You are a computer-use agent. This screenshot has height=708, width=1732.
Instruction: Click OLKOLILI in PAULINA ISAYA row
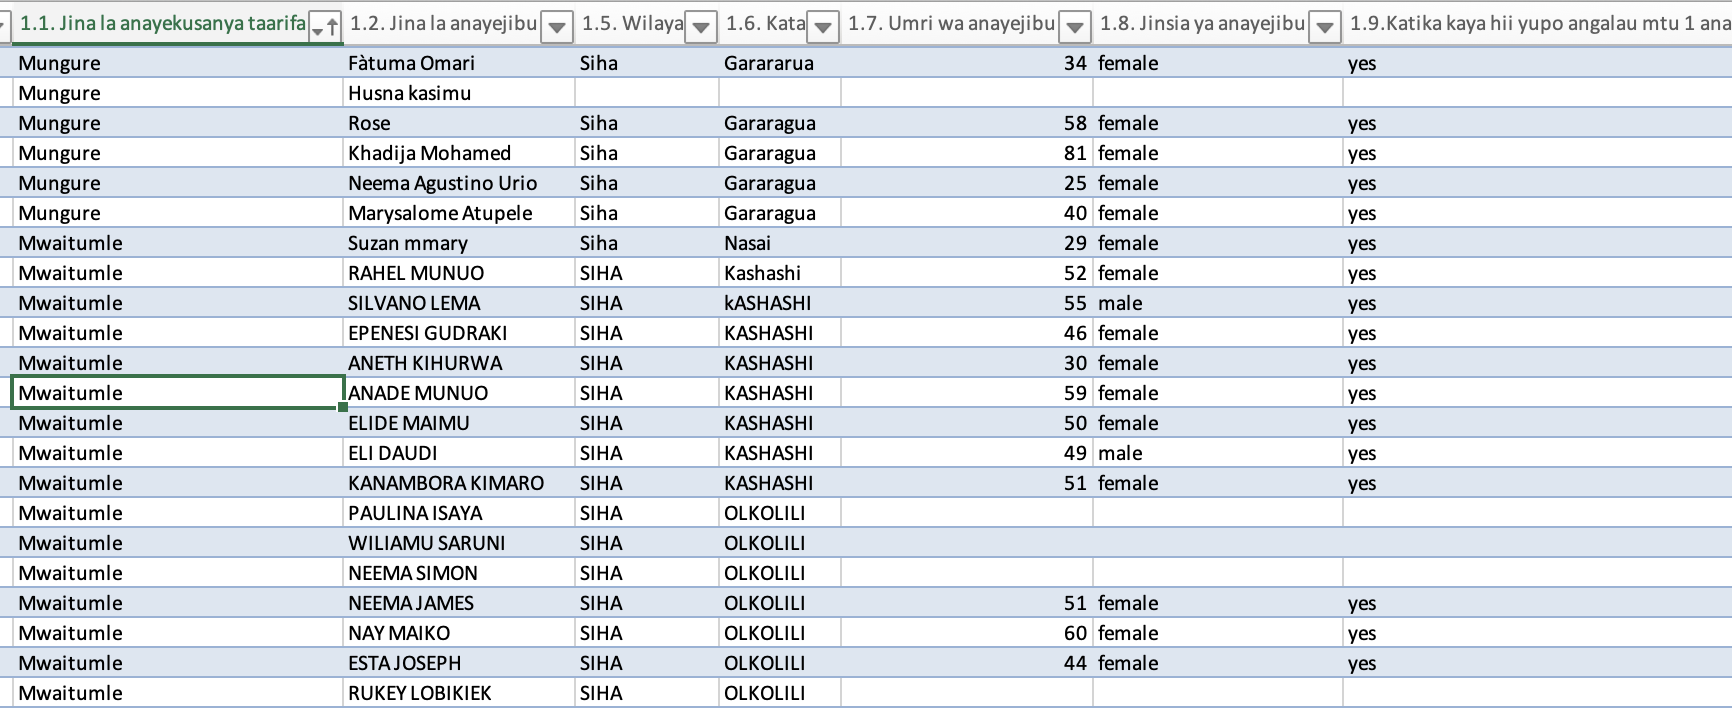780,513
